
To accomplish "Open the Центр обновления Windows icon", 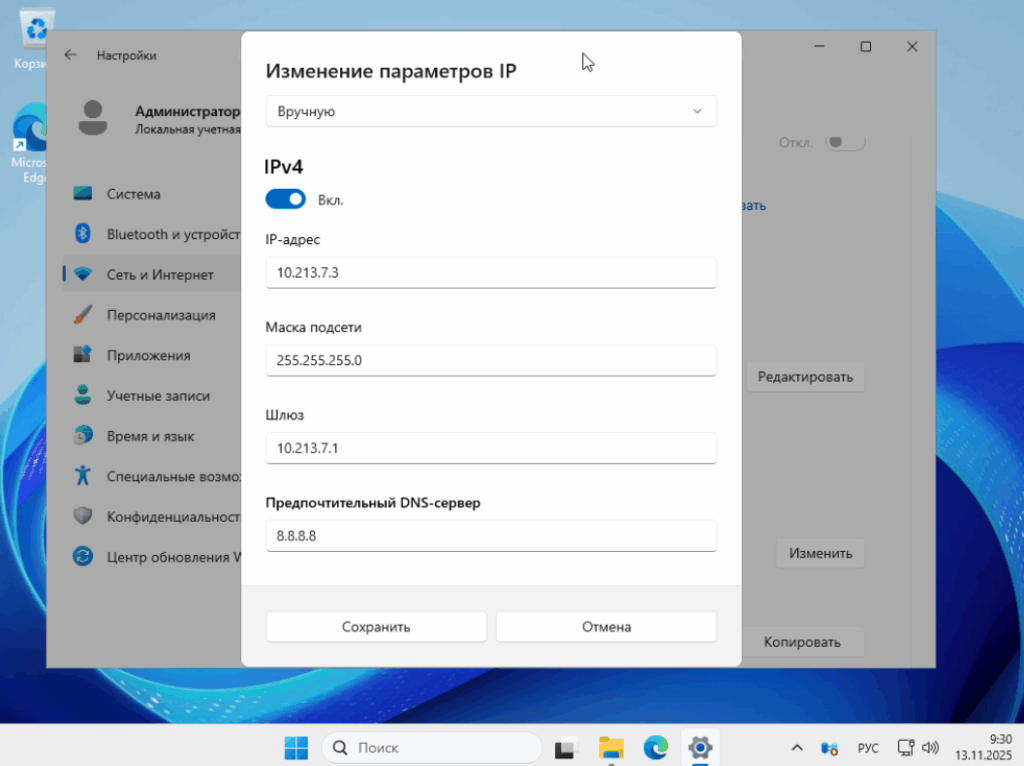I will tap(83, 556).
